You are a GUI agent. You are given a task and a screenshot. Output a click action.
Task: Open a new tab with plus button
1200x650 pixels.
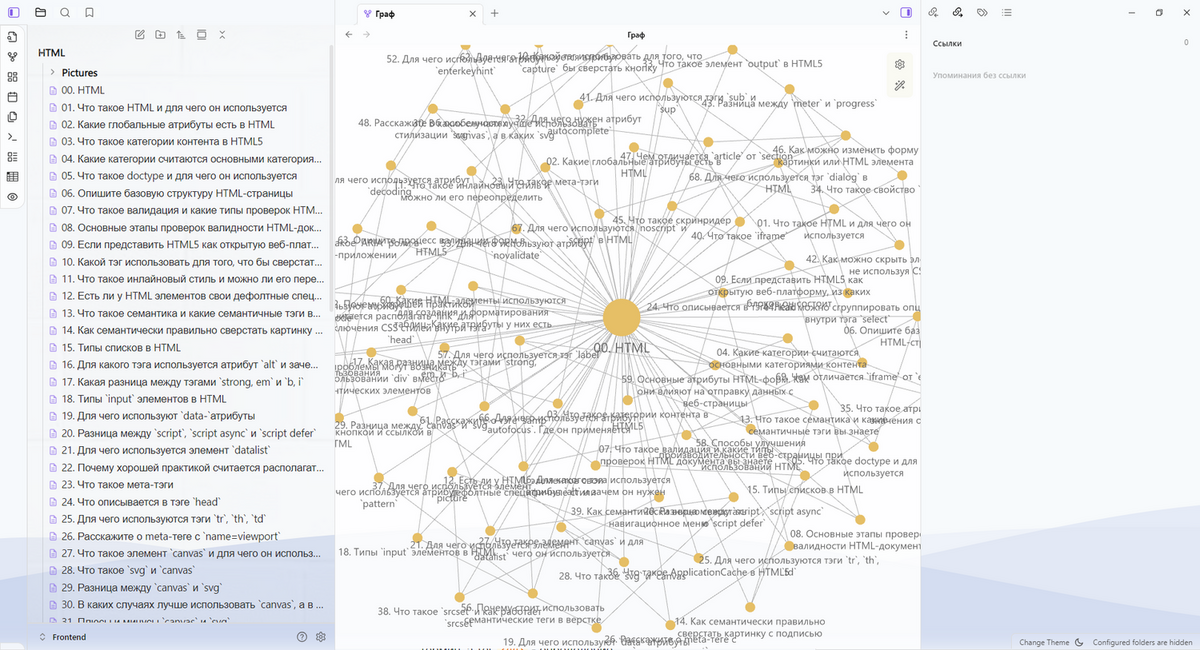point(494,13)
